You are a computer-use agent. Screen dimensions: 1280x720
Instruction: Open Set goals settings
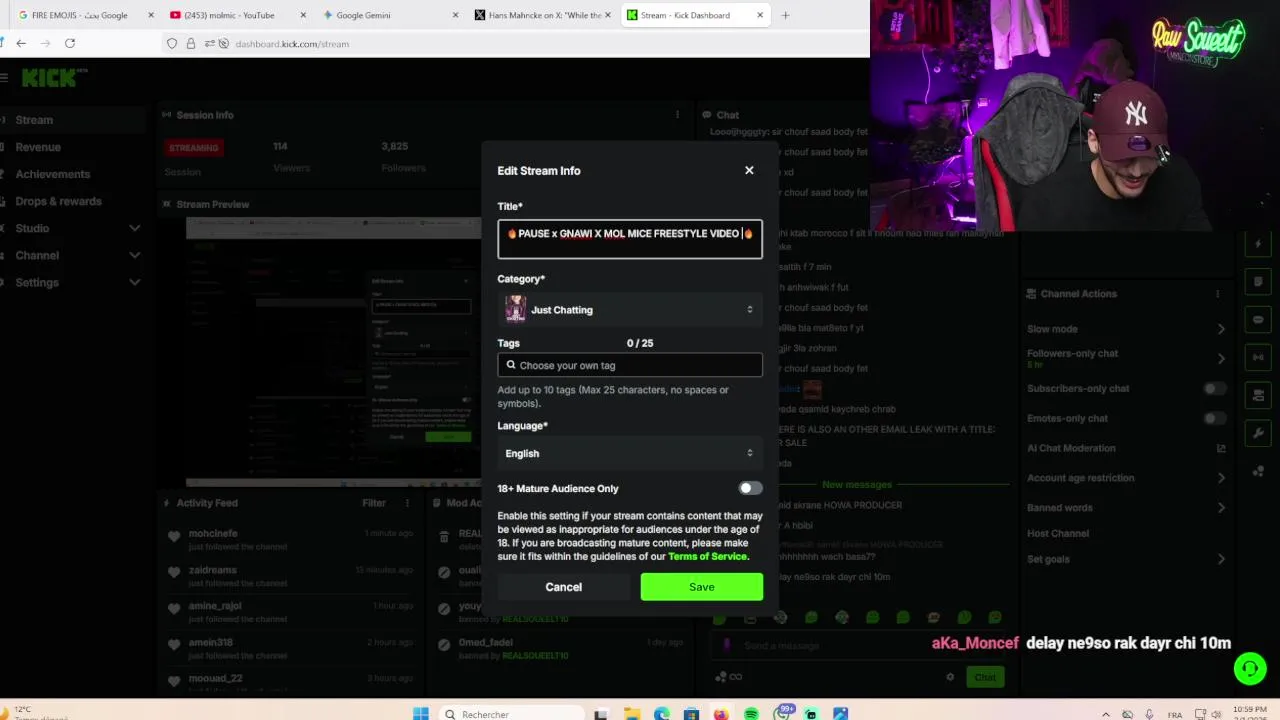[1126, 559]
